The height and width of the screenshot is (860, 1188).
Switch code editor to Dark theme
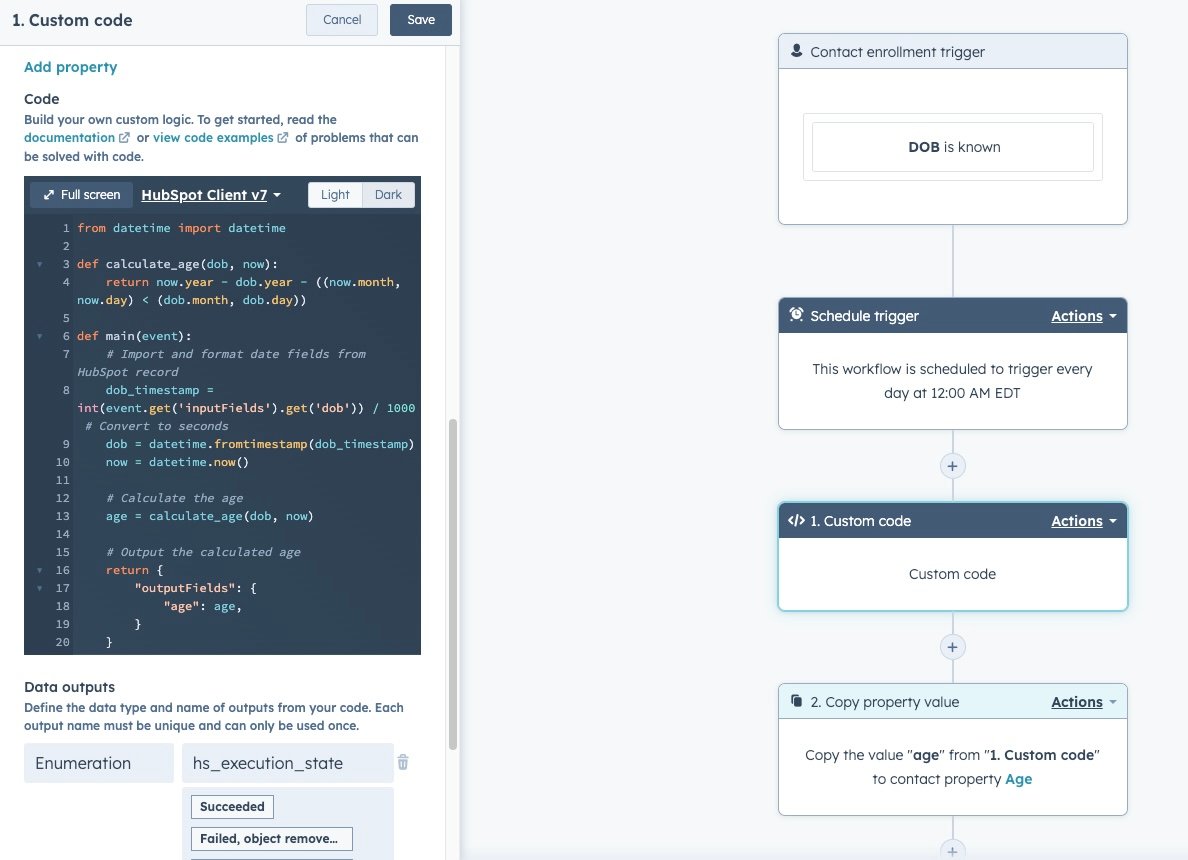388,194
